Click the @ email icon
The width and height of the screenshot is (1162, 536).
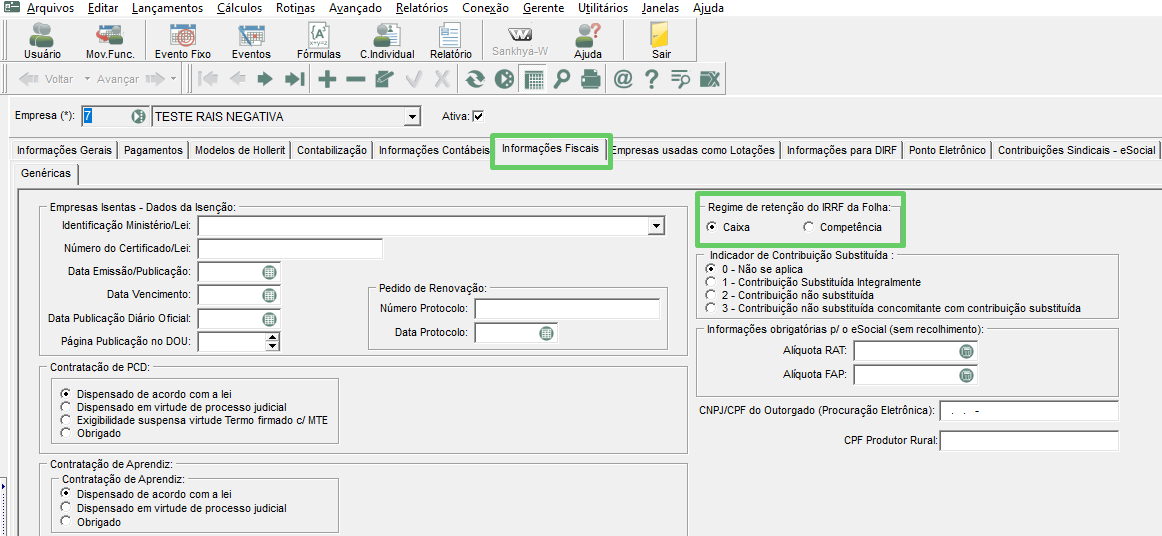click(x=622, y=79)
